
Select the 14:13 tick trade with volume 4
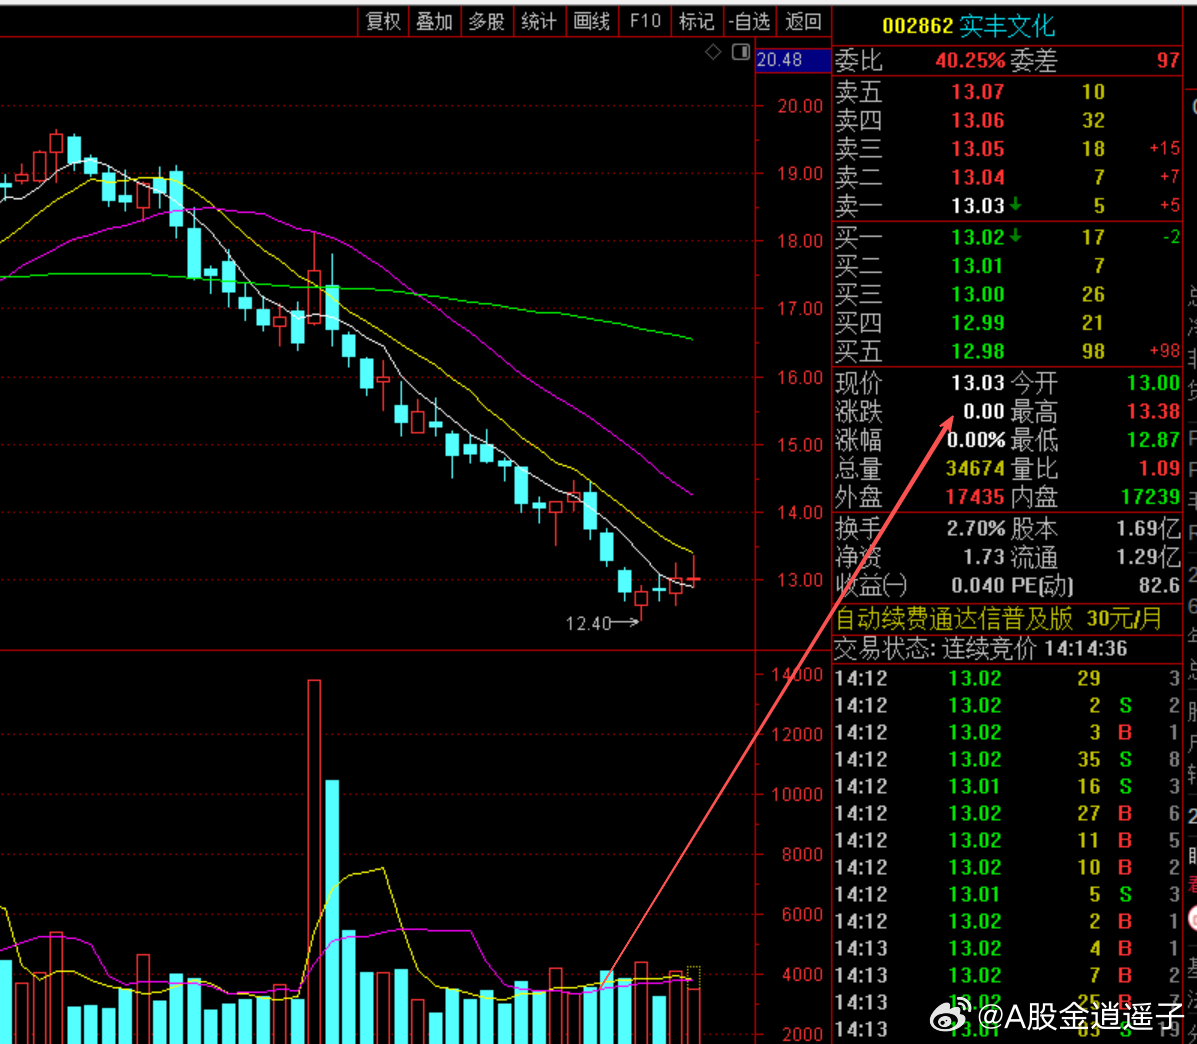tap(1008, 948)
